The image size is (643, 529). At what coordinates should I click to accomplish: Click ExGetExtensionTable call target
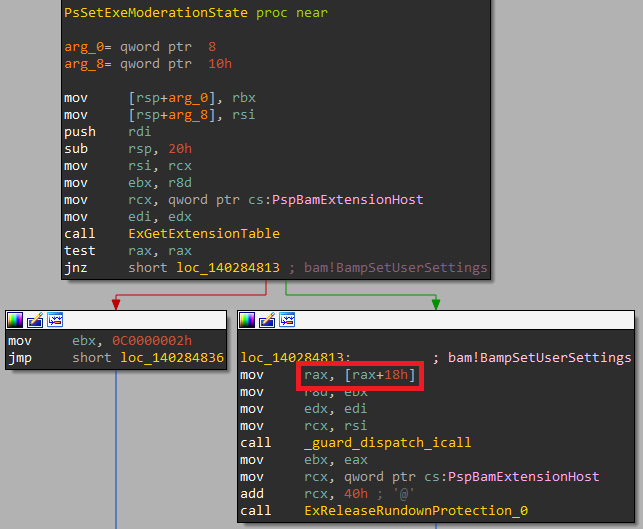pyautogui.click(x=204, y=234)
